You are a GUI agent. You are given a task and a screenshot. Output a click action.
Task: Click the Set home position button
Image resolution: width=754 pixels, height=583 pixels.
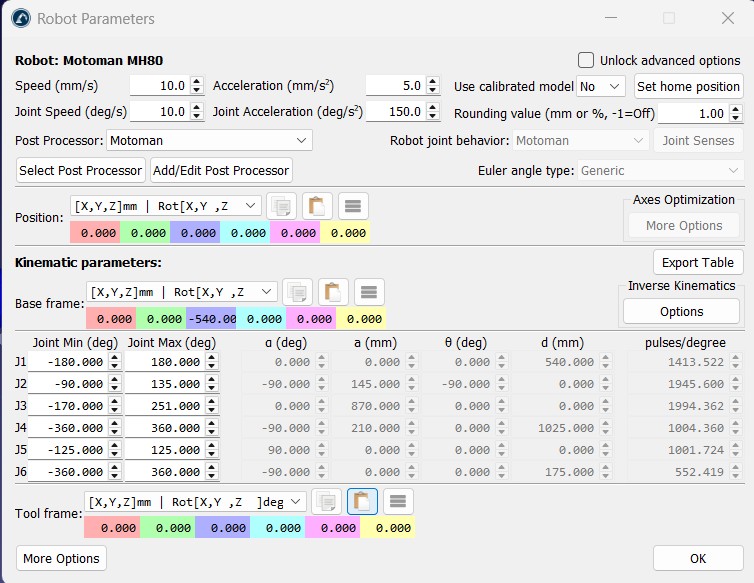[x=688, y=87]
